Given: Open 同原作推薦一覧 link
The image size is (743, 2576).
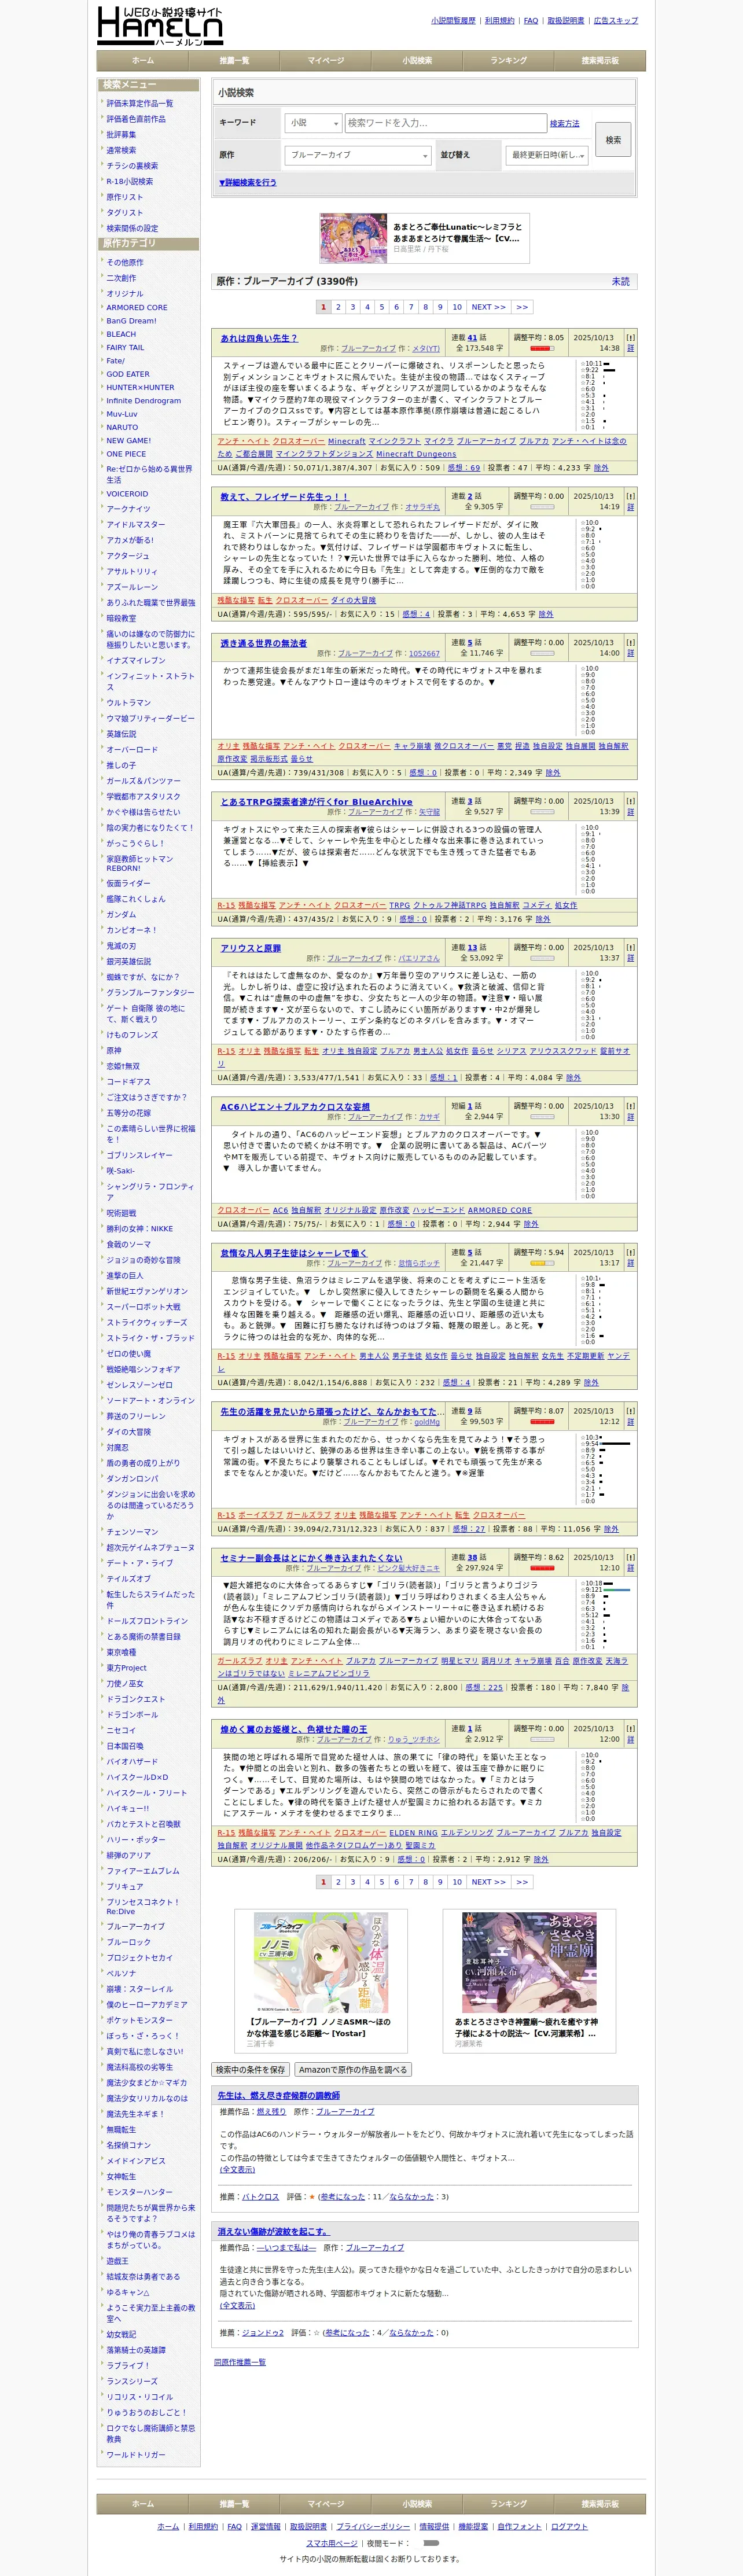Looking at the screenshot, I should point(240,2361).
